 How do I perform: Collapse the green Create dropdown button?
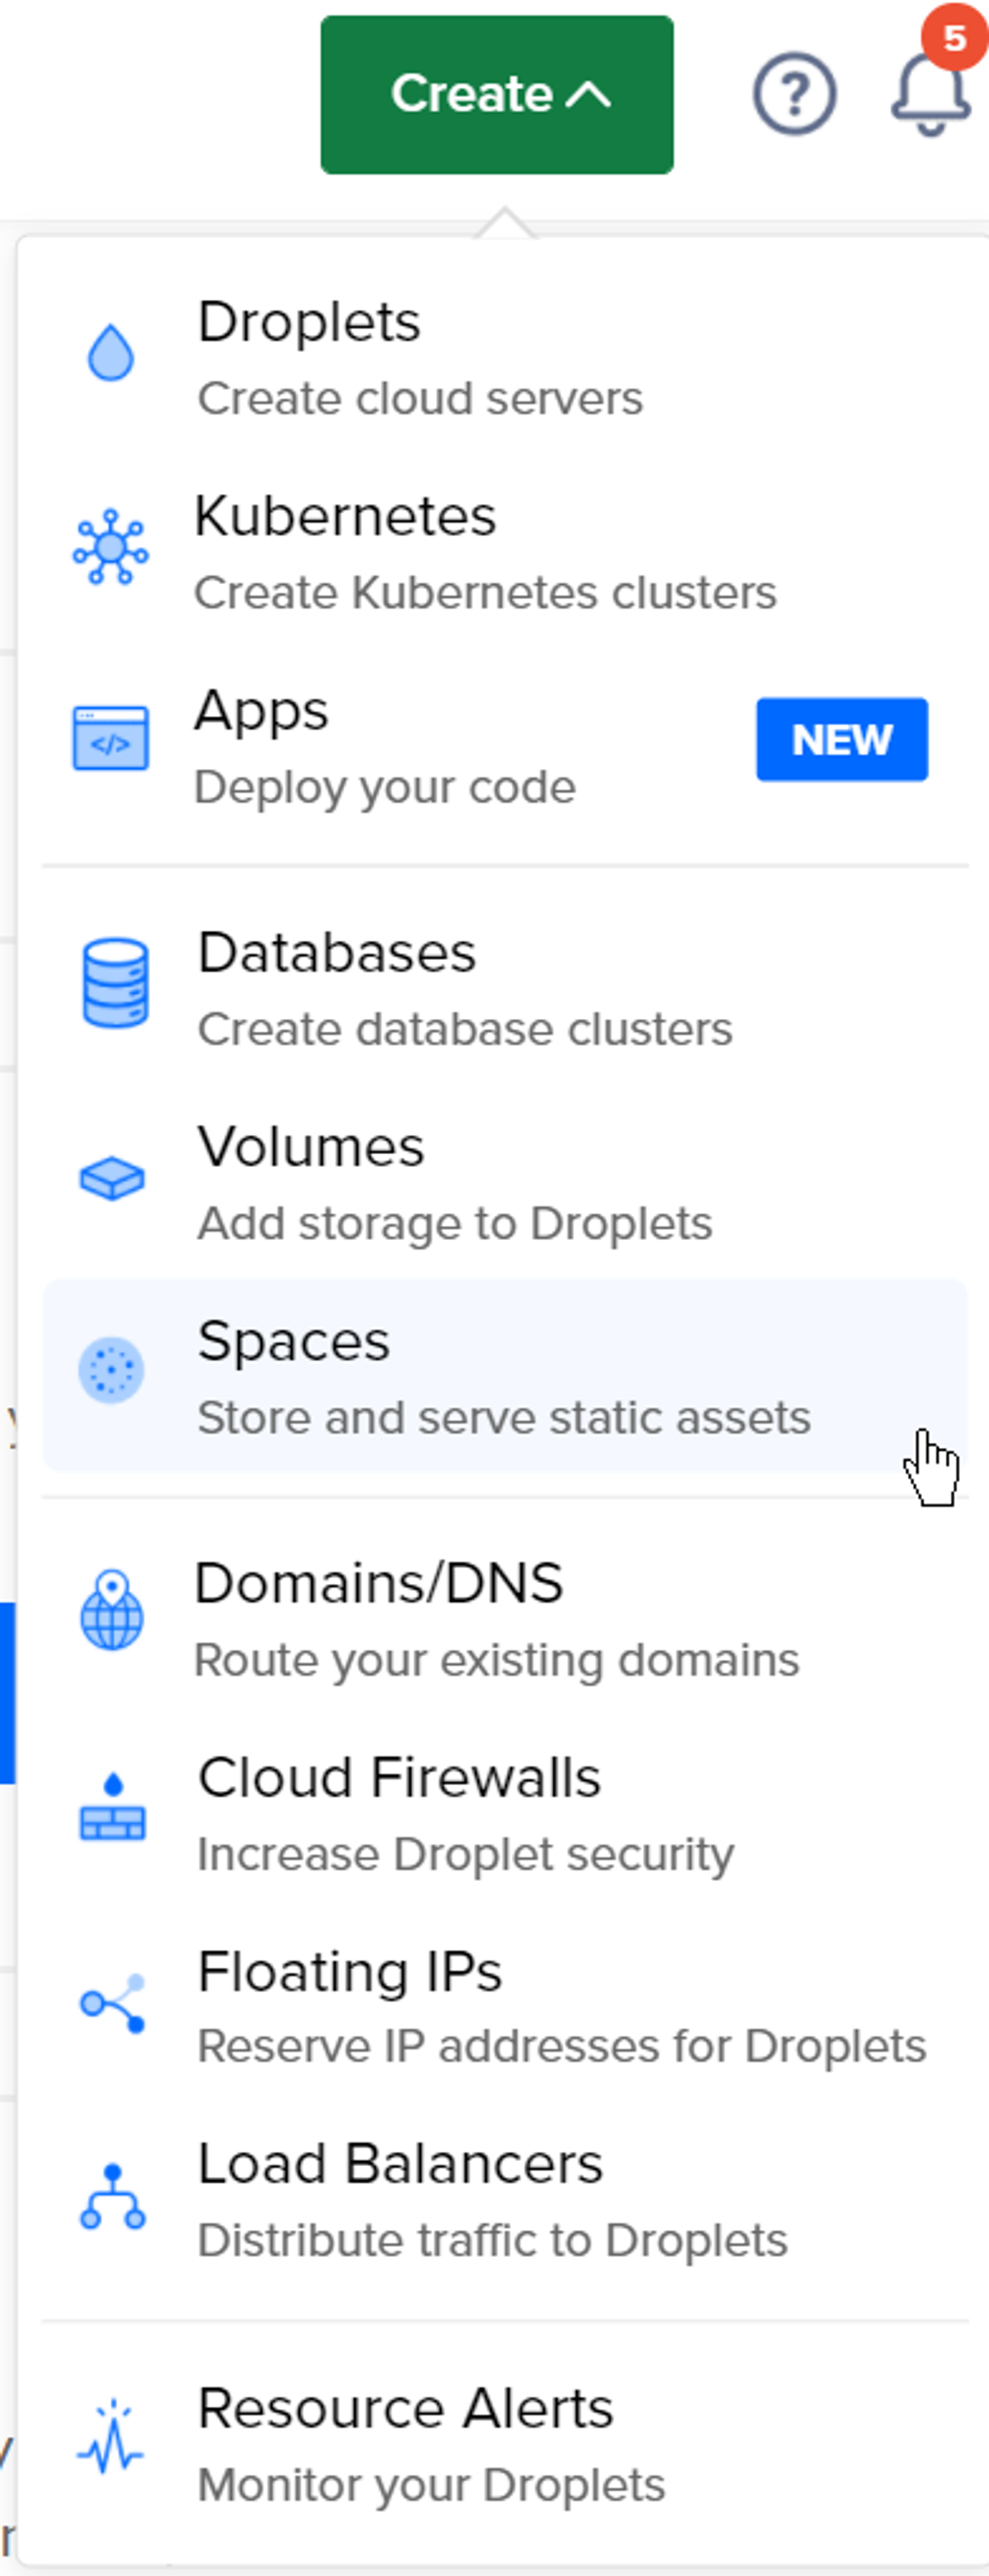[x=497, y=95]
